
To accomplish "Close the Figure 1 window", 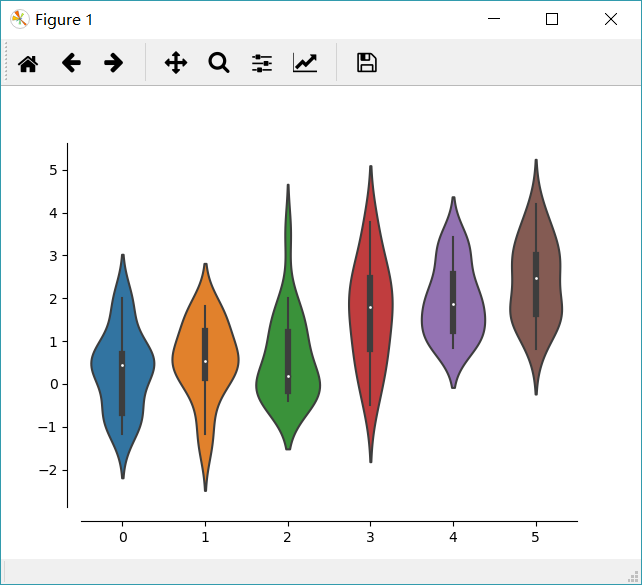I will pyautogui.click(x=611, y=19).
